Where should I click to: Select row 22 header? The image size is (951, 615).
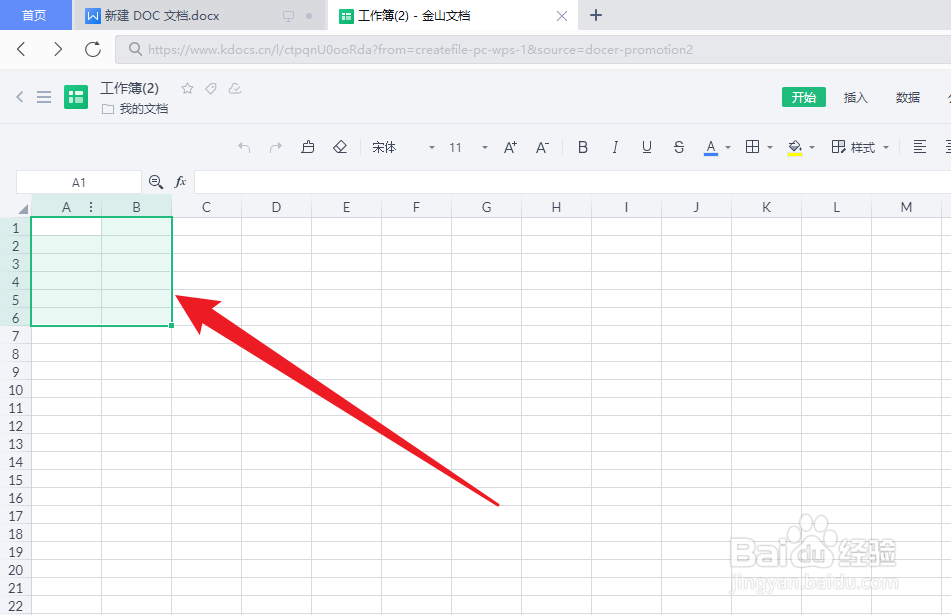(x=16, y=606)
